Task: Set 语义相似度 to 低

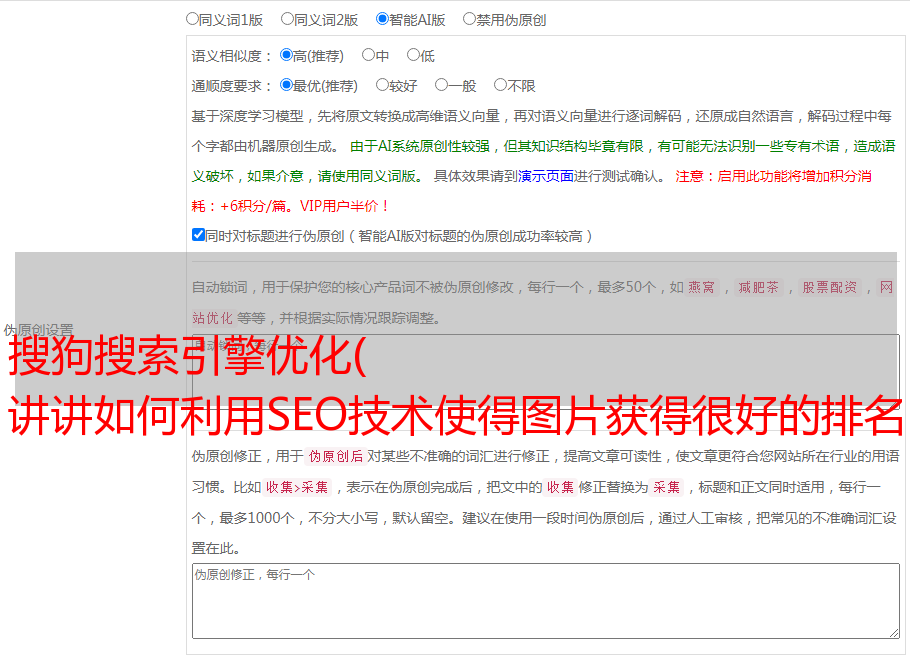Action: [x=413, y=55]
